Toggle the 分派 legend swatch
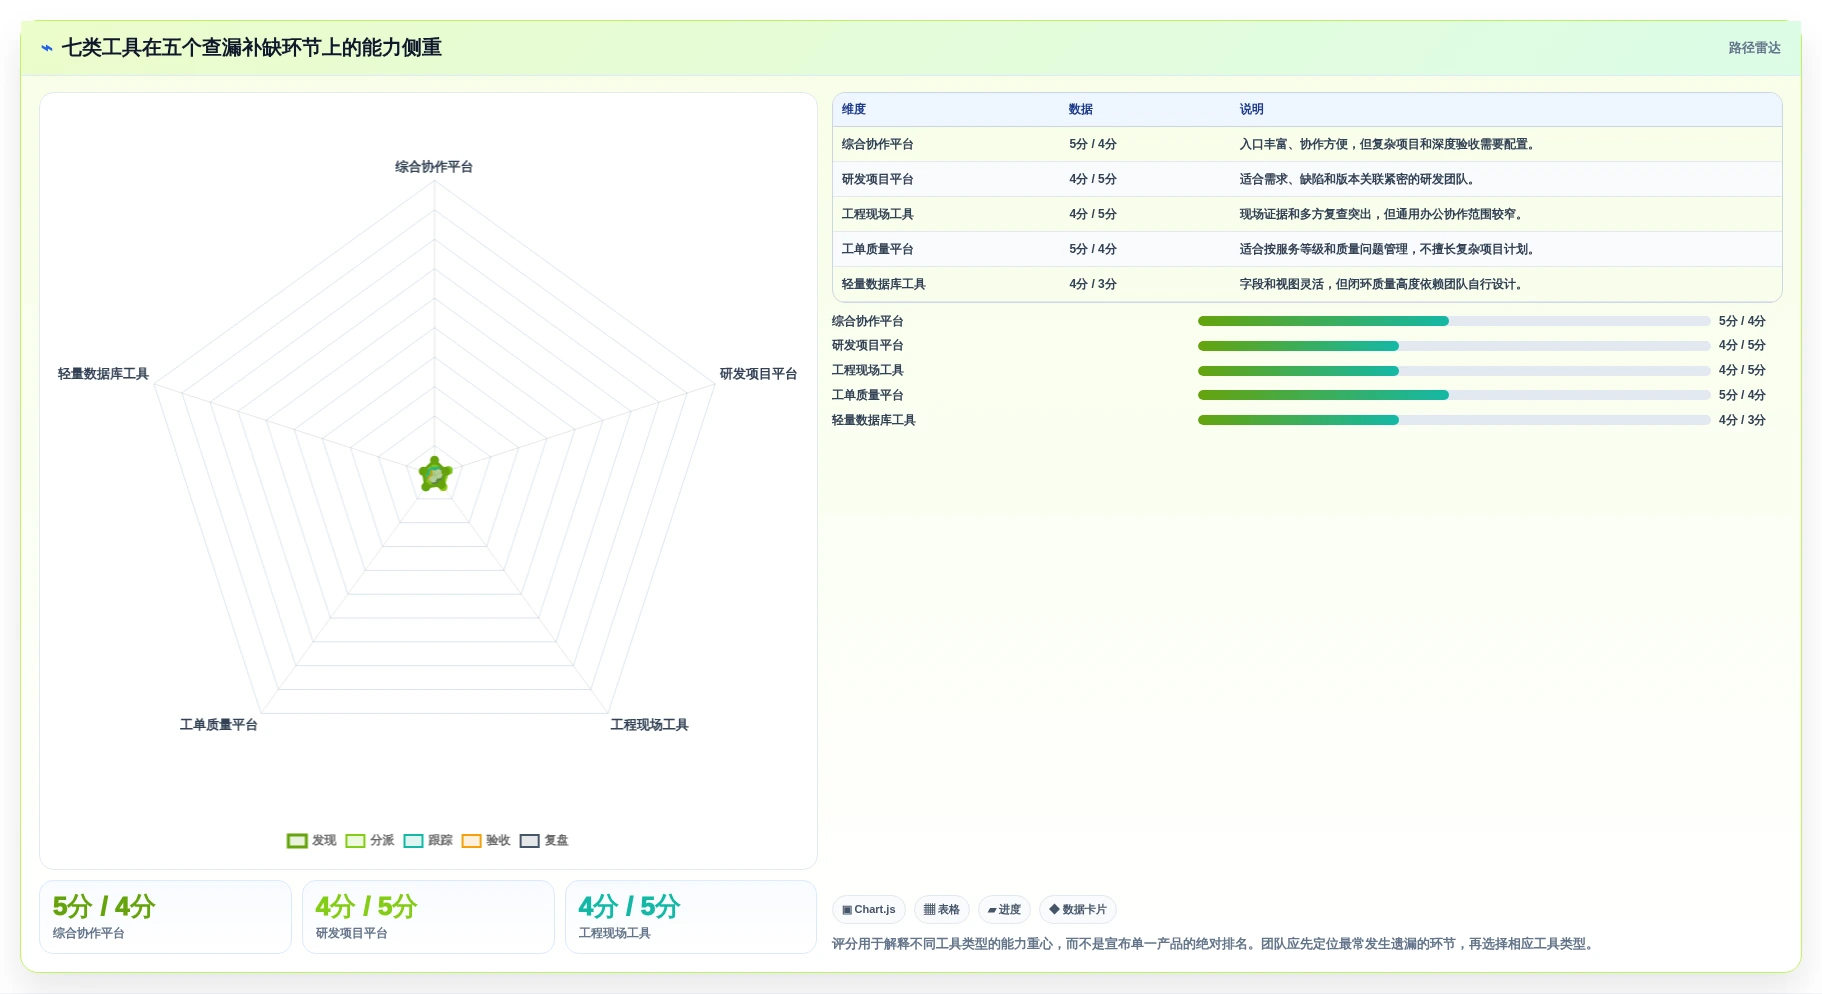The height and width of the screenshot is (994, 1822). (355, 841)
